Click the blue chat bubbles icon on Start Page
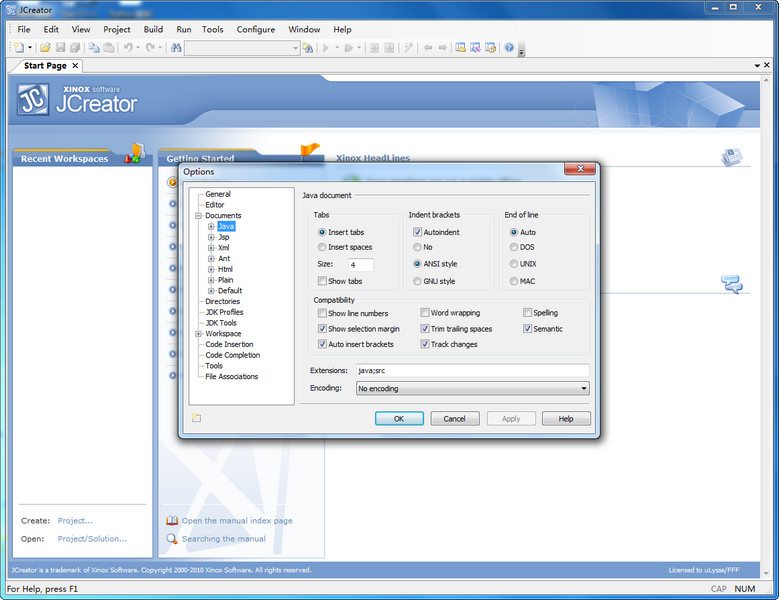The height and width of the screenshot is (600, 779). (732, 284)
